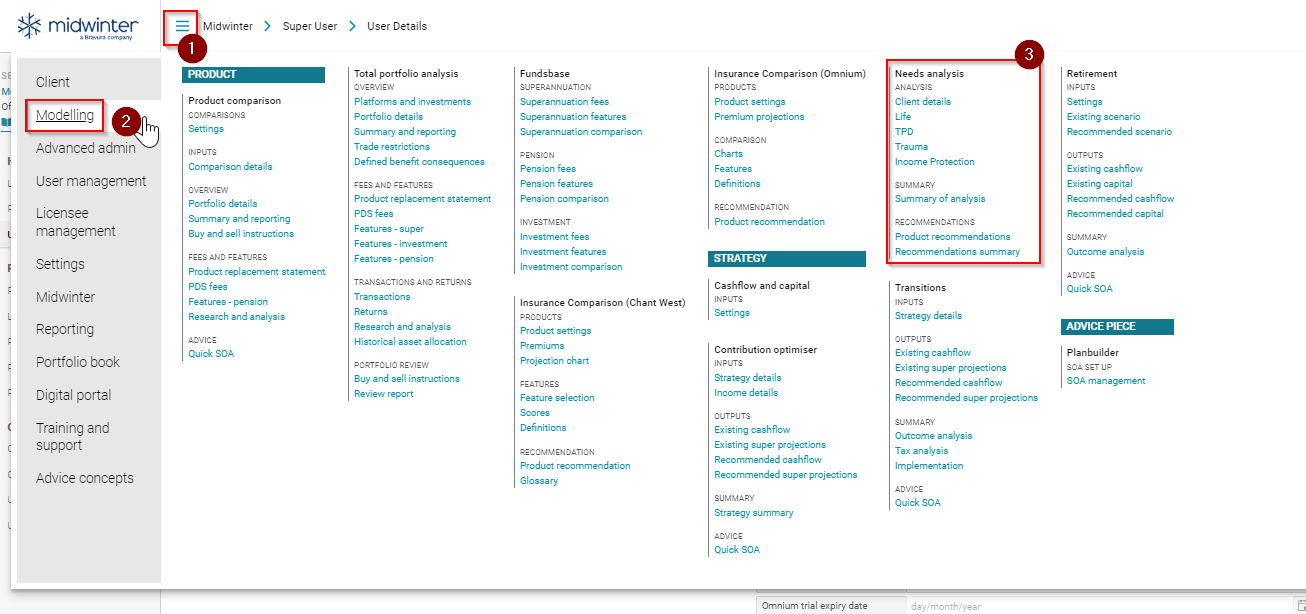This screenshot has width=1306, height=614.
Task: Open SOA management under Planbuilder
Action: (1106, 381)
